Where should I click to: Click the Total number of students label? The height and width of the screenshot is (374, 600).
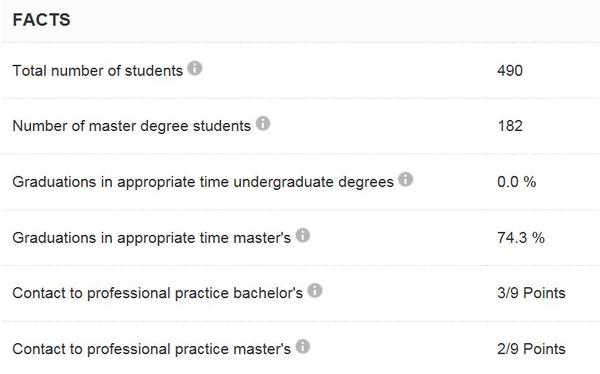98,71
